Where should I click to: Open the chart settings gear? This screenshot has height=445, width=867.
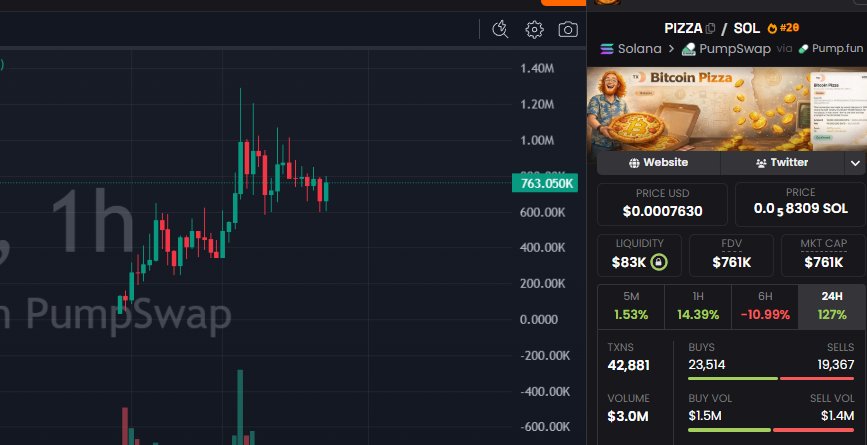point(535,30)
